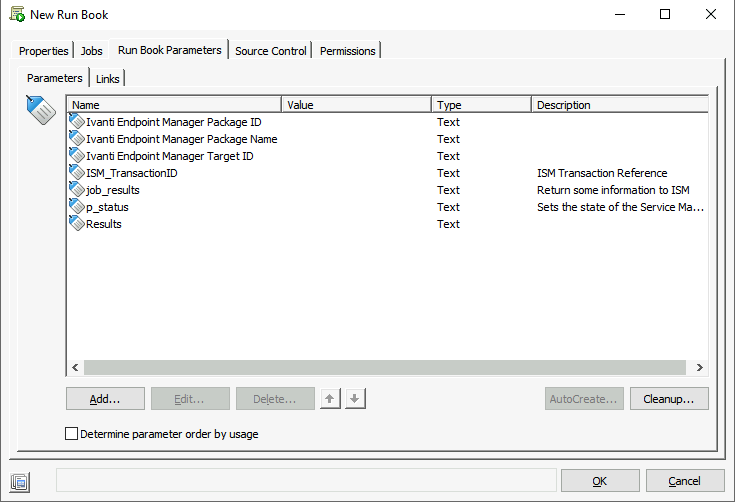Click the horizontal scrollbar left arrow
Screen dimensions: 736x502
[75, 367]
